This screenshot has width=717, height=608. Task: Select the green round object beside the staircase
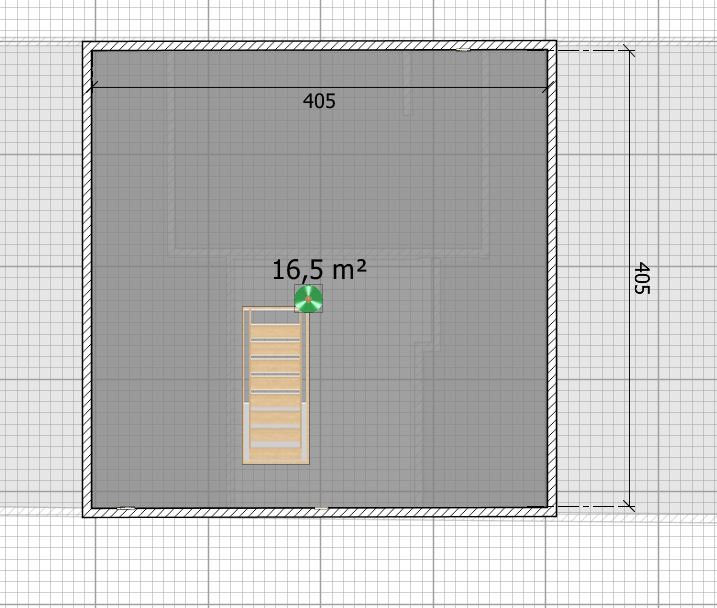[x=308, y=298]
